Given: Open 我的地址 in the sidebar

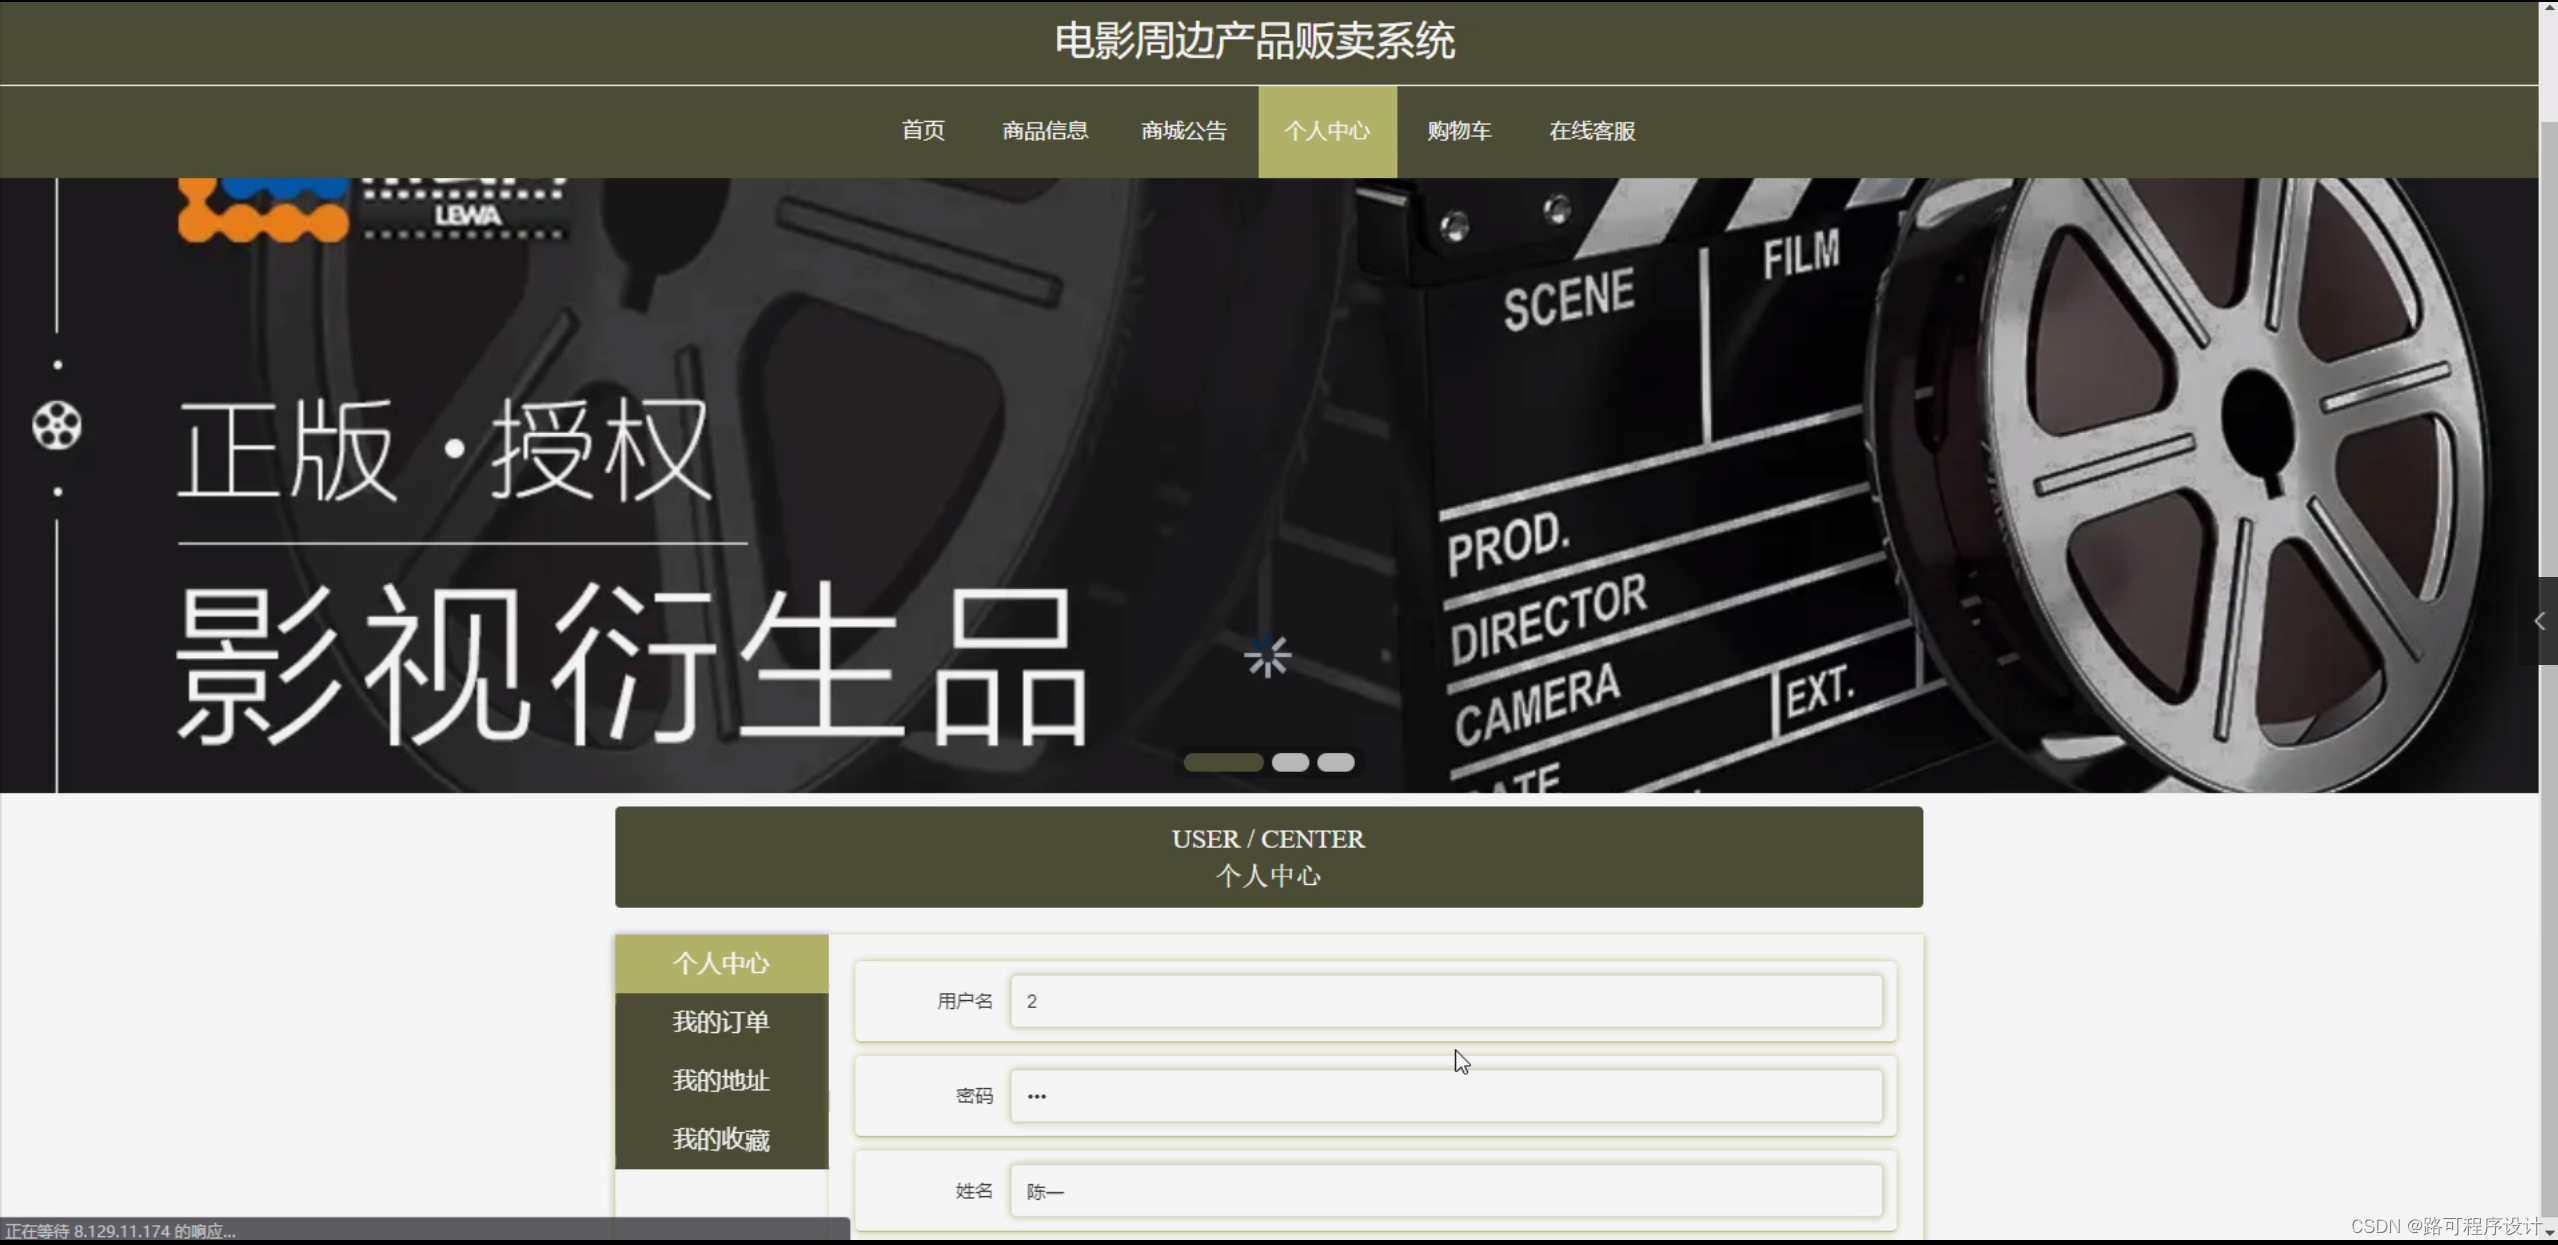Looking at the screenshot, I should (721, 1081).
